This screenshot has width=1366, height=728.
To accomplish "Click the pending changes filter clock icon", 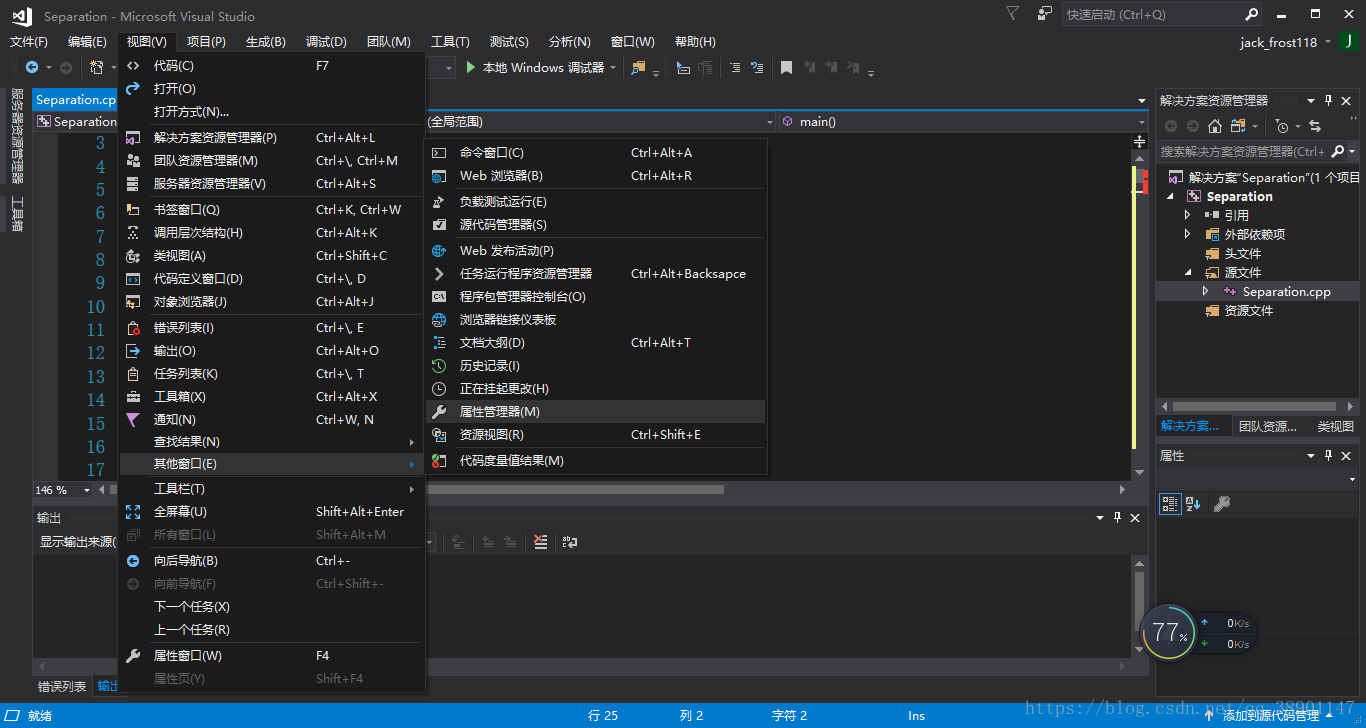I will (x=1282, y=126).
